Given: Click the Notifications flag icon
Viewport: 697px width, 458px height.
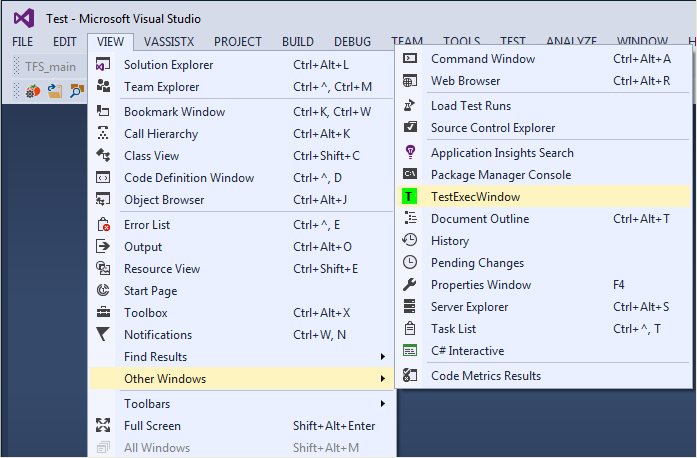Looking at the screenshot, I should point(103,334).
